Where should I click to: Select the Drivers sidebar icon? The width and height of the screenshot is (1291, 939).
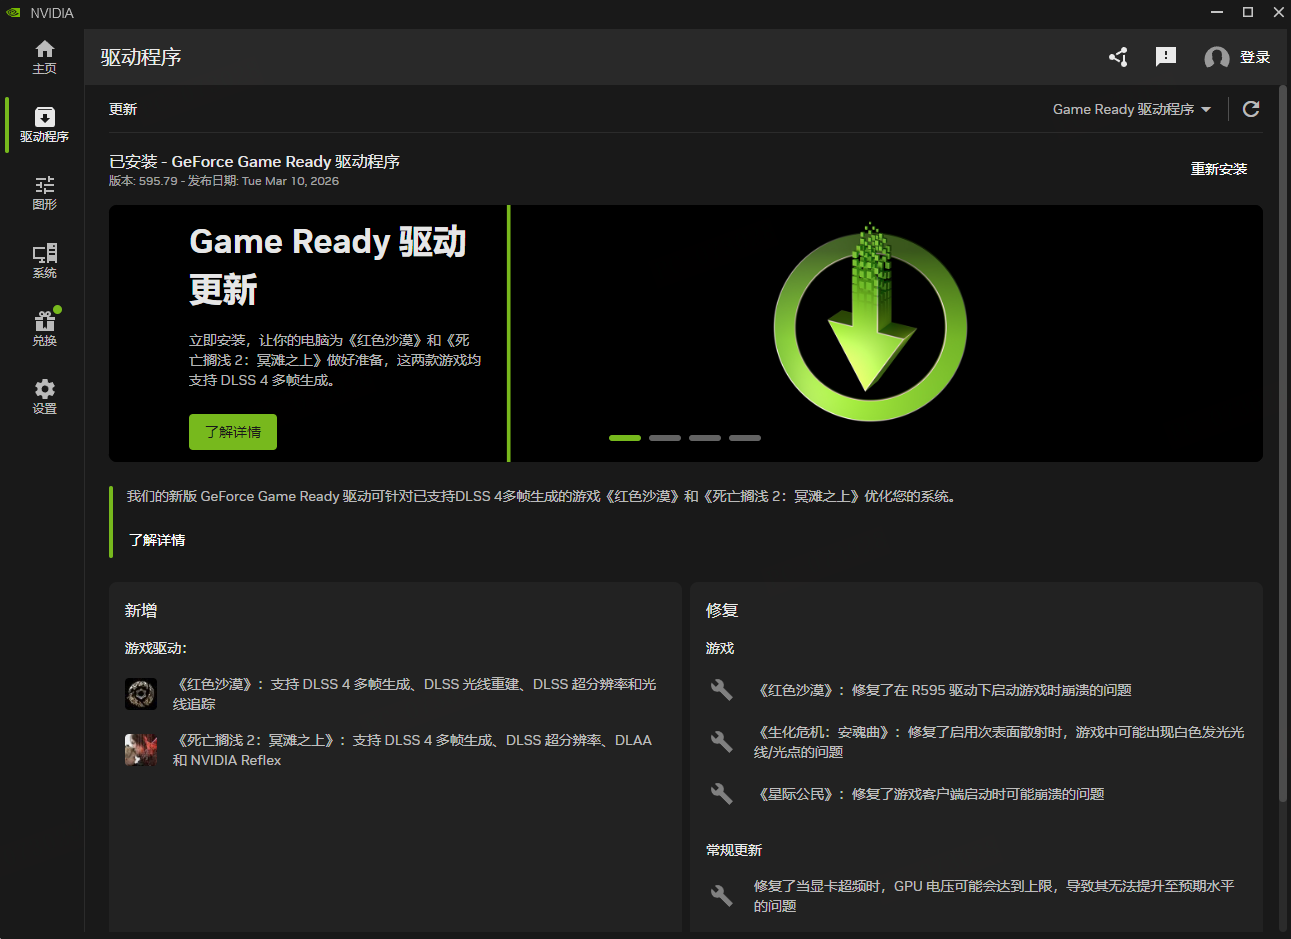(x=44, y=125)
